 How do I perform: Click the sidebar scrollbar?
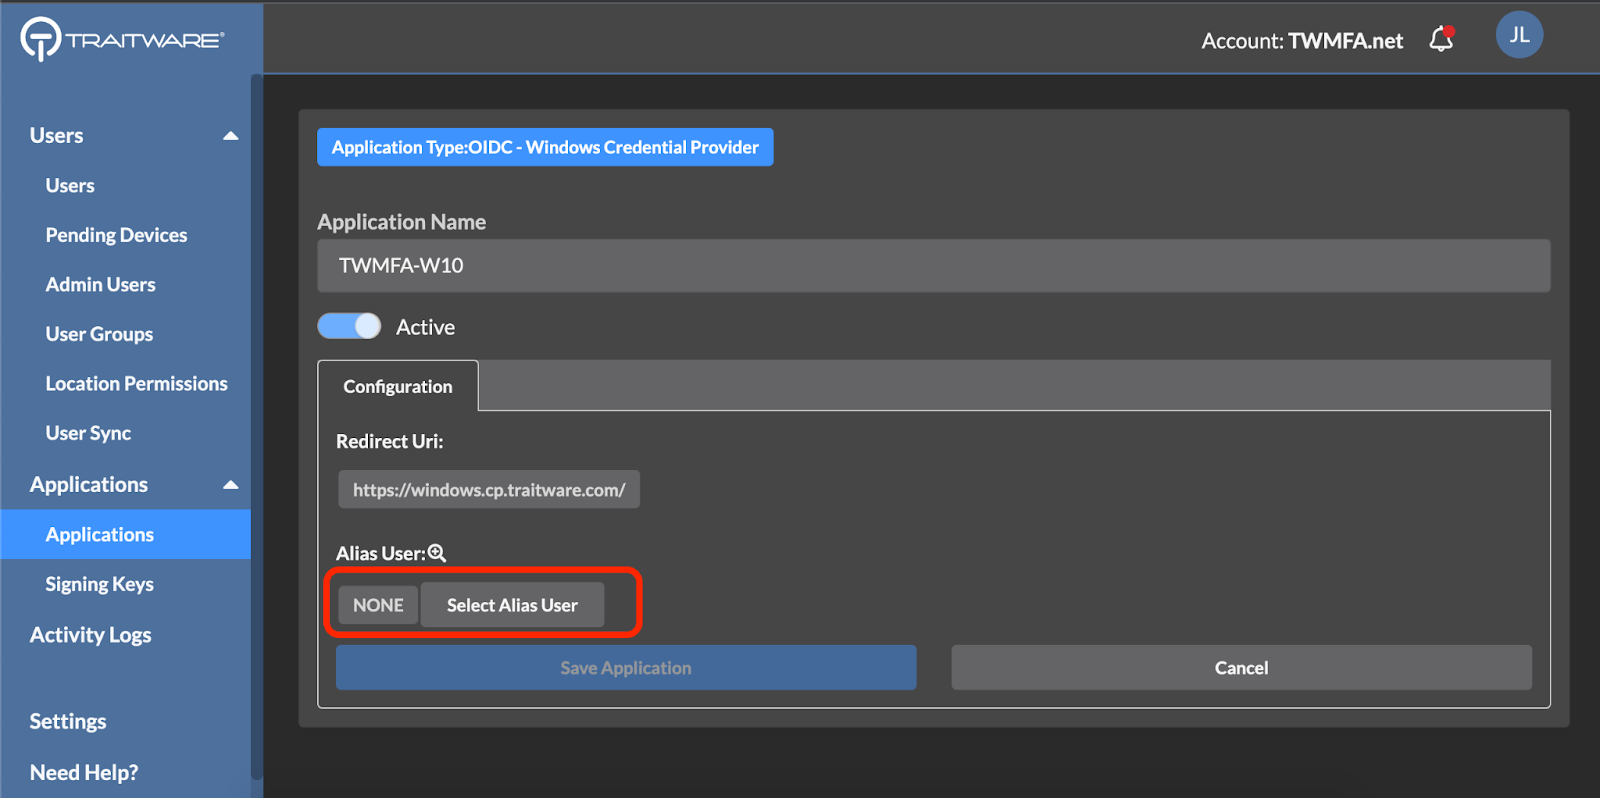point(257,427)
